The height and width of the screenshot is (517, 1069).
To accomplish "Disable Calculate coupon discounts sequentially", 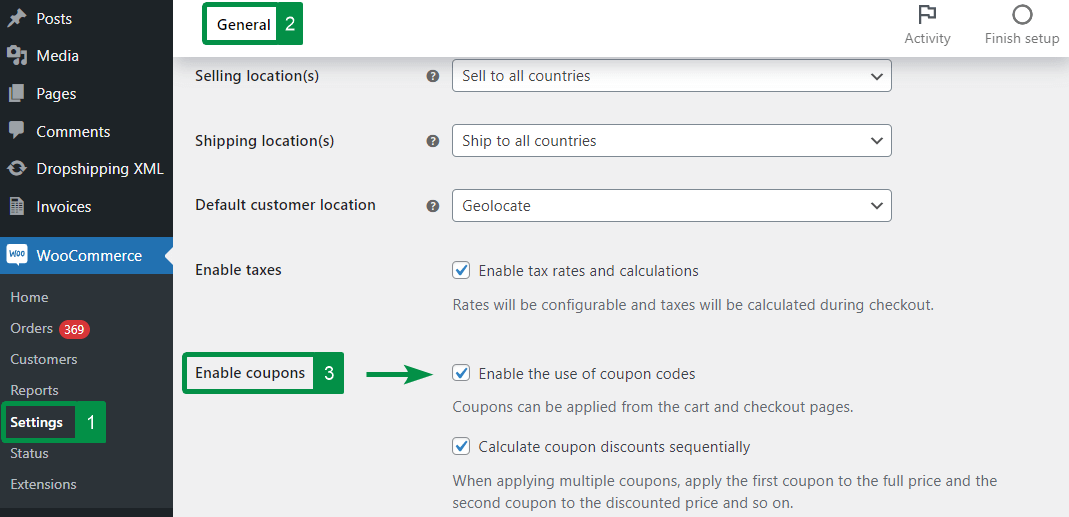I will click(461, 446).
